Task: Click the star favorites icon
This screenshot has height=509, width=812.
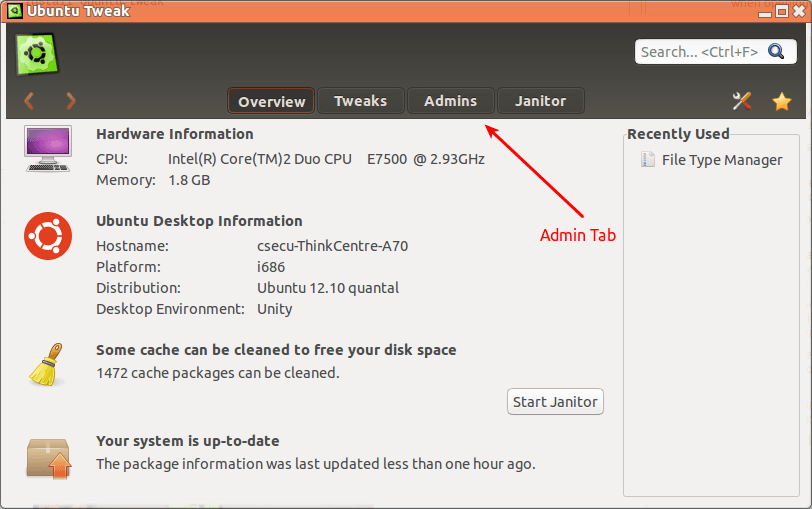Action: 782,101
